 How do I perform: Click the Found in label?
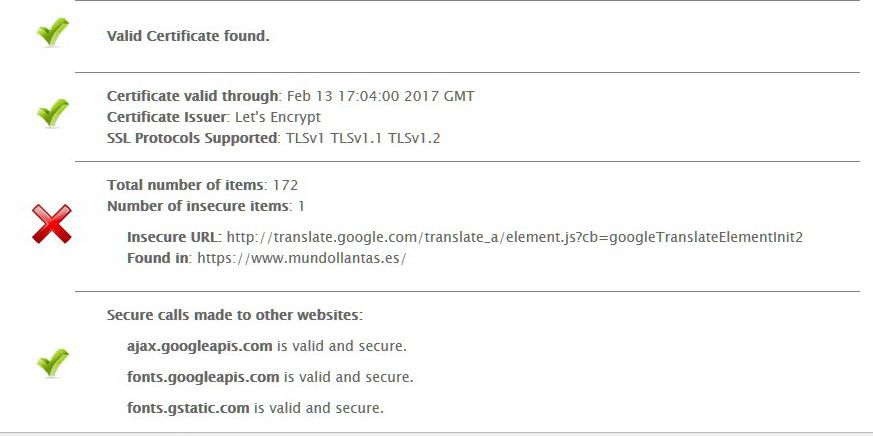tap(159, 258)
